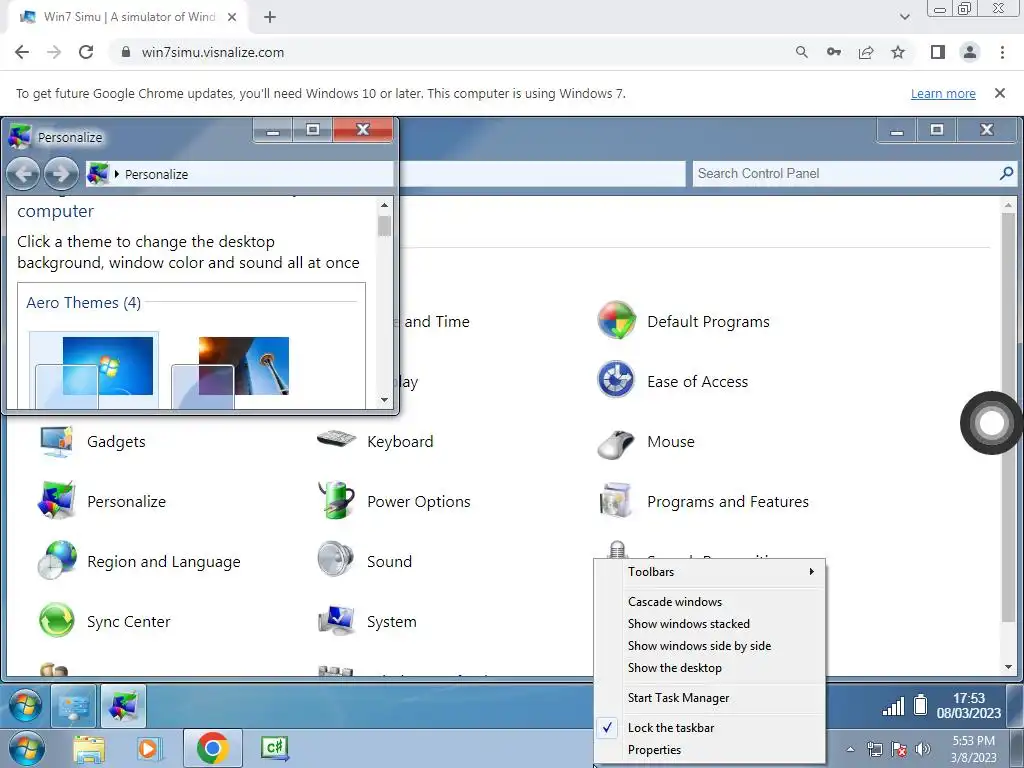Dismiss the Chrome update notification bar
1024x768 pixels.
coord(1000,93)
